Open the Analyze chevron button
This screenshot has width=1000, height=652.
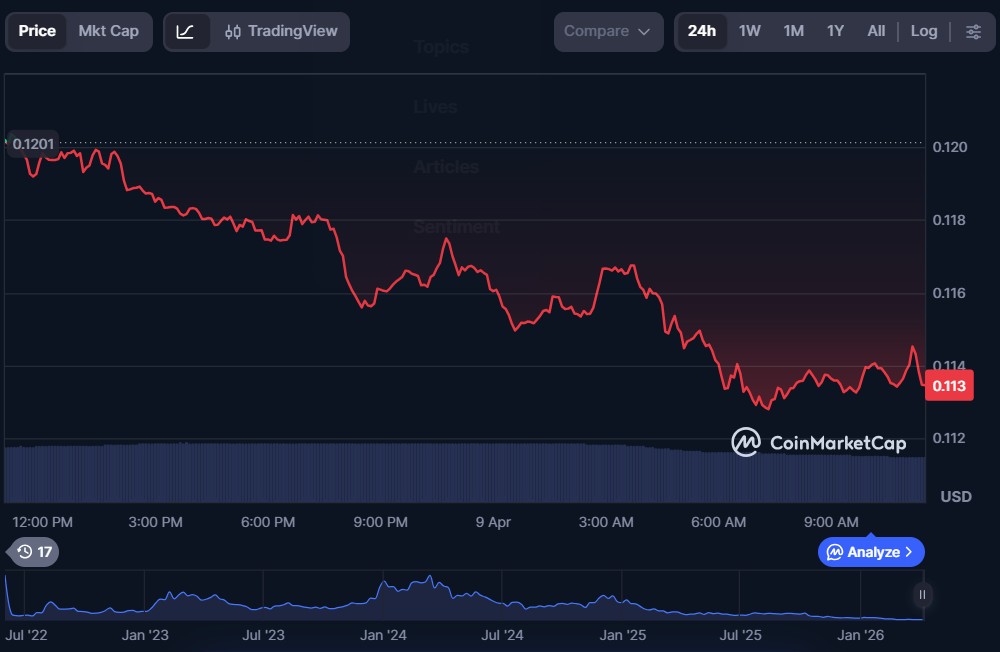coord(871,551)
